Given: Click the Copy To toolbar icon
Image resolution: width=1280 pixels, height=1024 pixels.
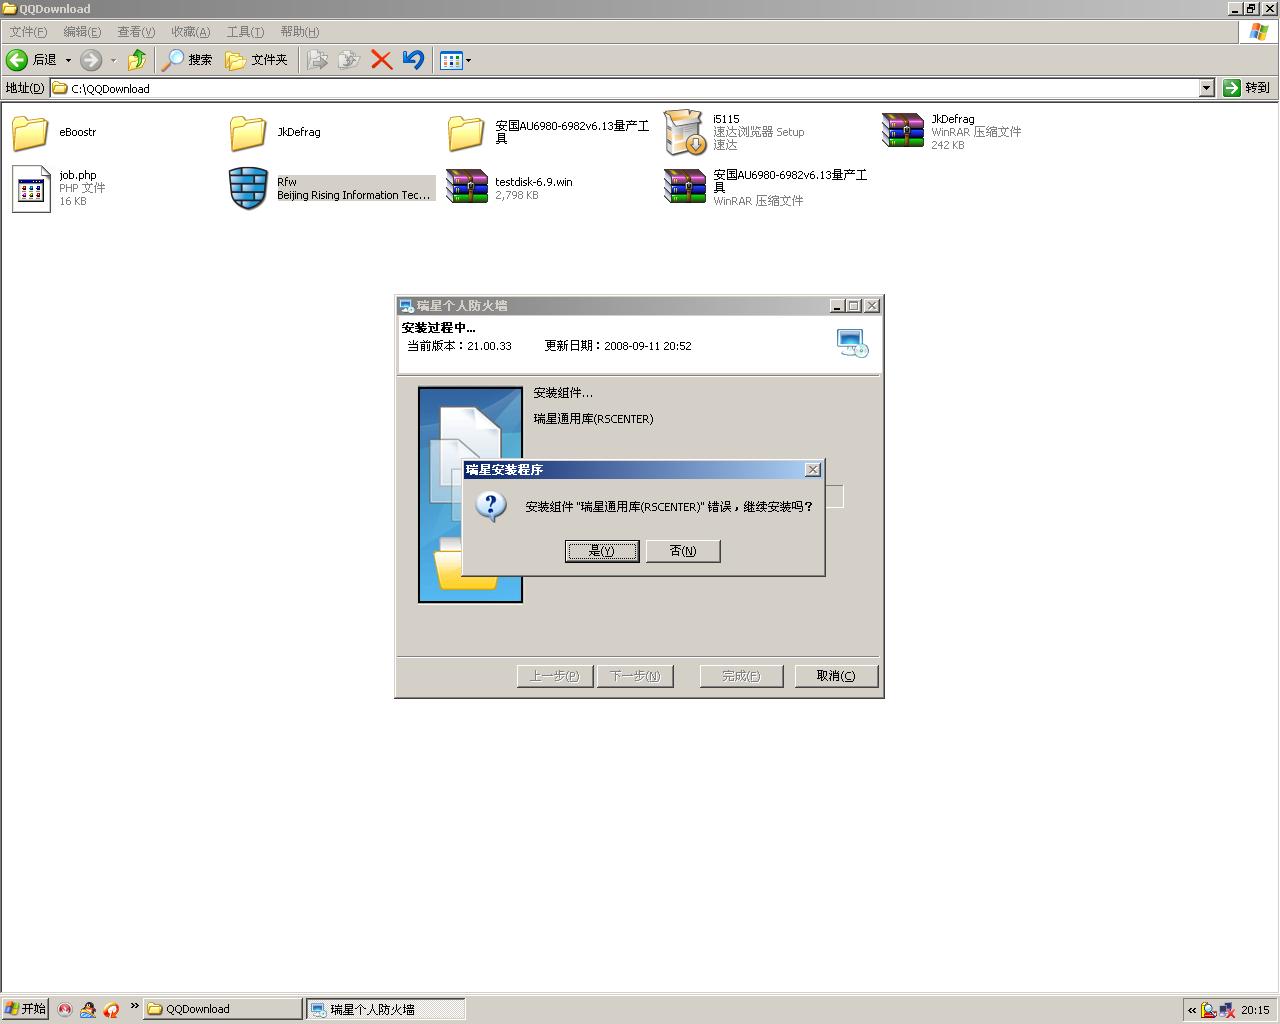Looking at the screenshot, I should (x=349, y=60).
